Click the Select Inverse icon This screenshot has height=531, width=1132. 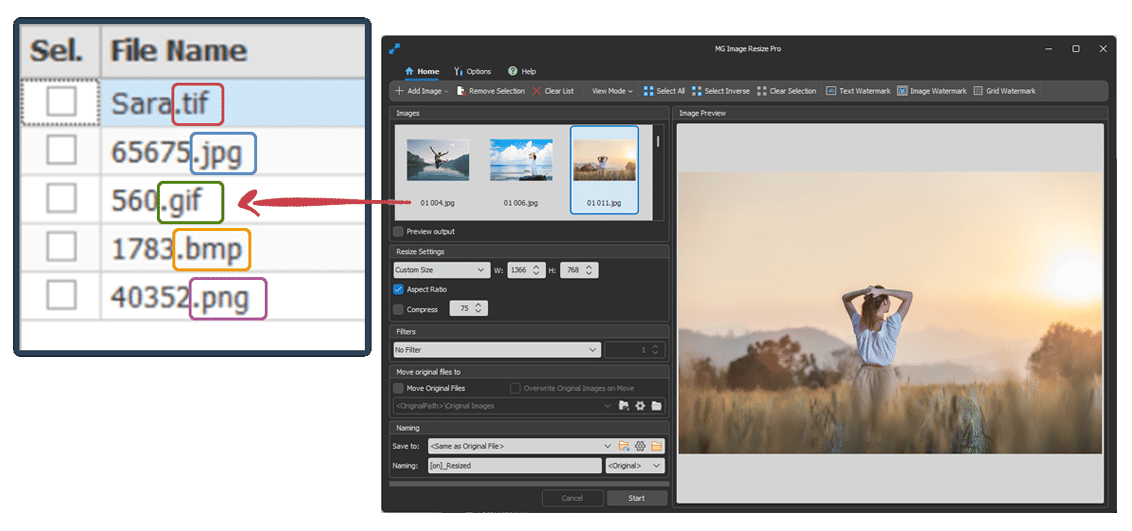coord(697,91)
